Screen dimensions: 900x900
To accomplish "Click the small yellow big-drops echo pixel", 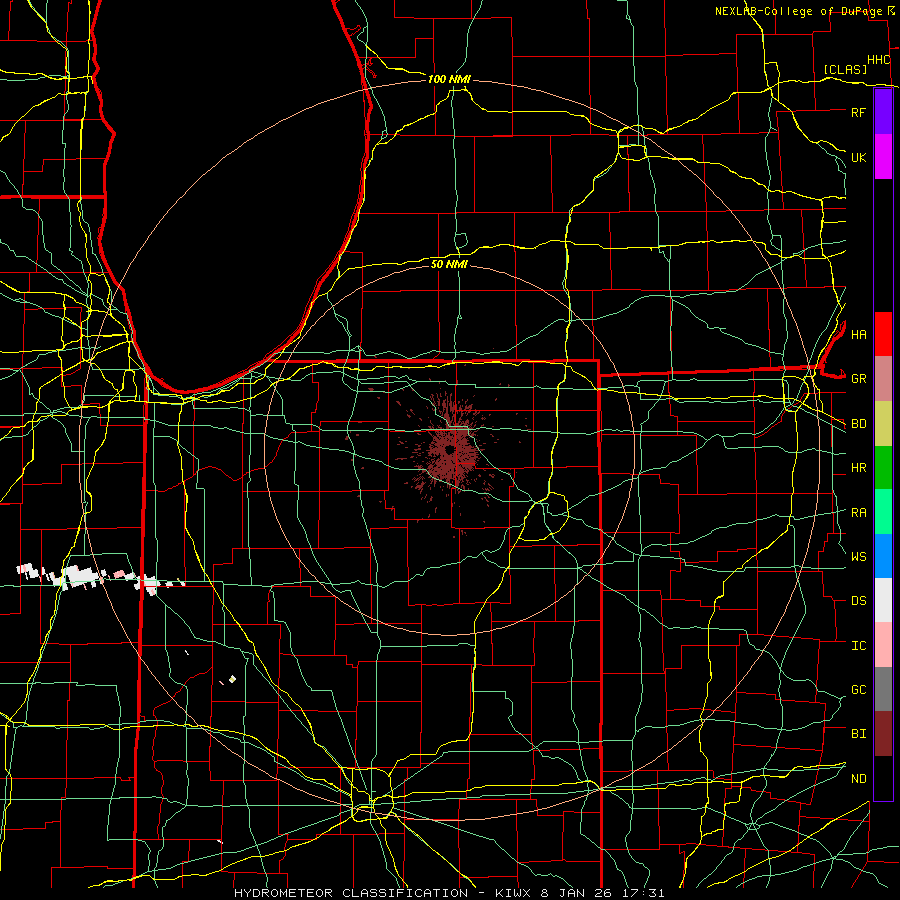I will [x=232, y=679].
